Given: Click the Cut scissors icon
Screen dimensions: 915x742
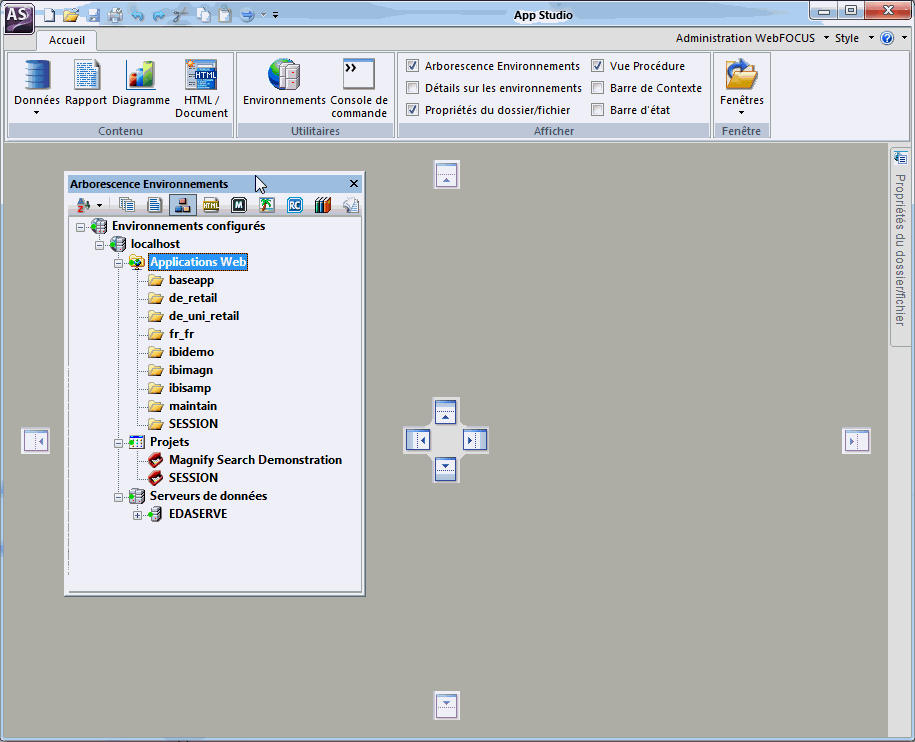Looking at the screenshot, I should tap(181, 15).
